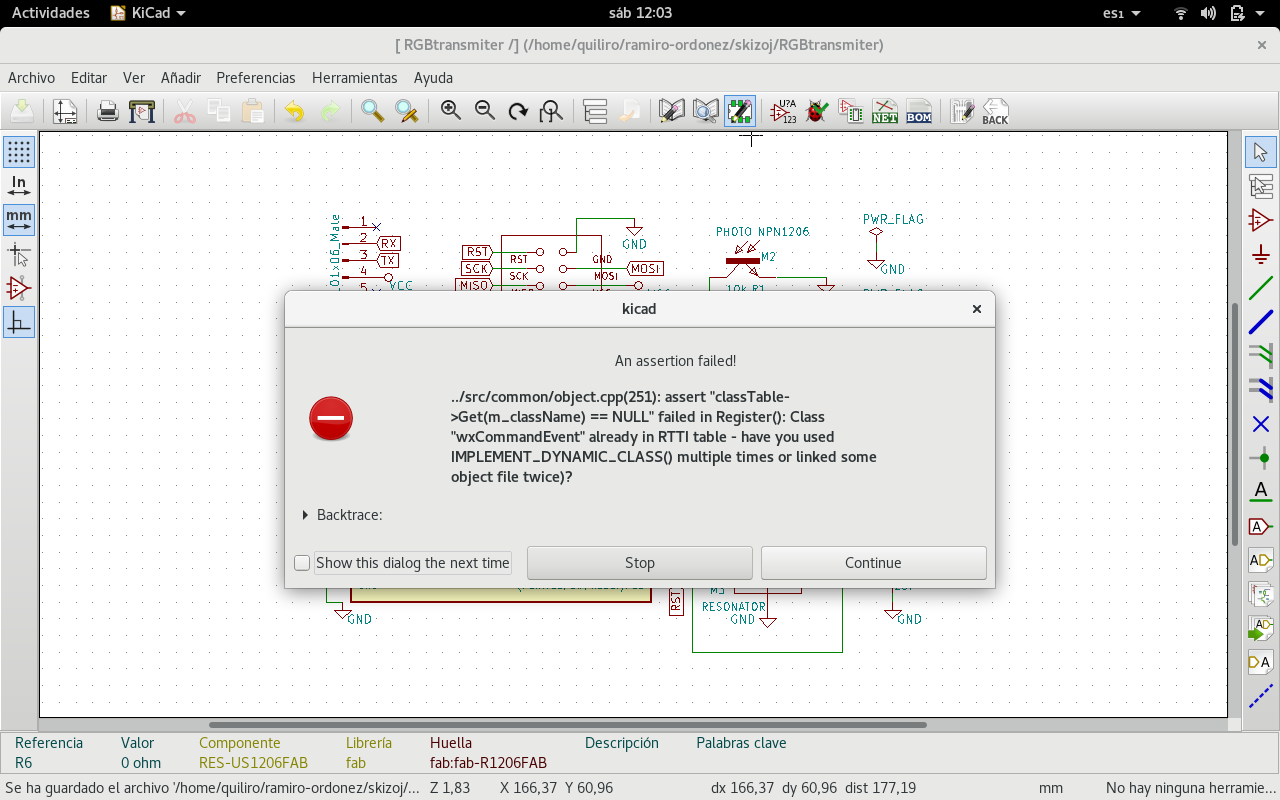Image resolution: width=1280 pixels, height=800 pixels.
Task: Open the Find magnifier tool
Action: point(372,111)
